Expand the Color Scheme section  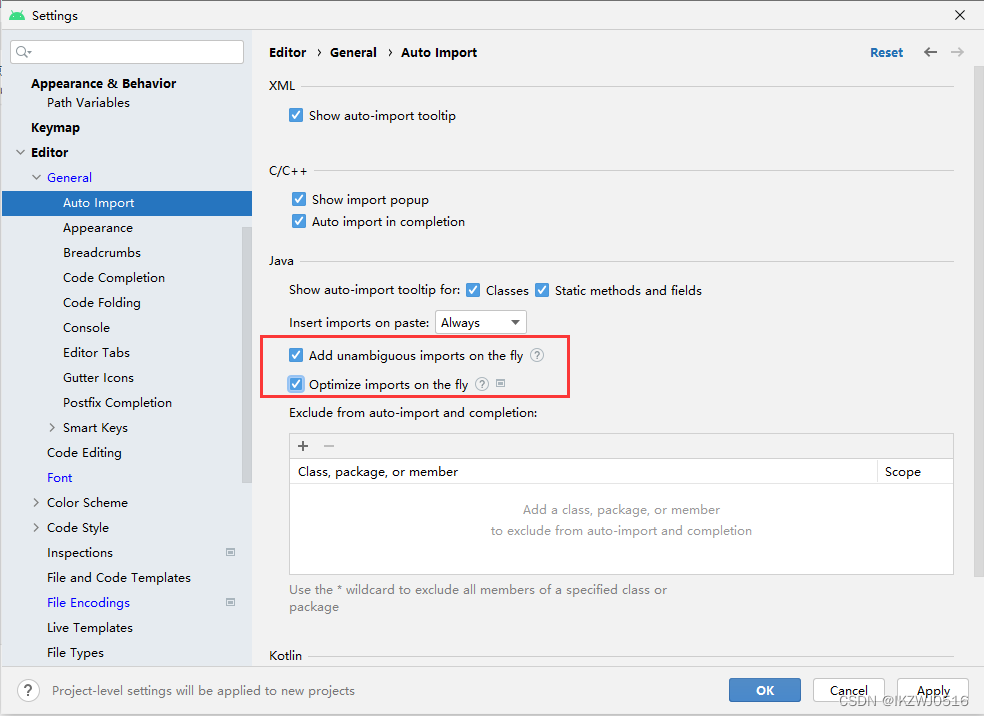coord(36,503)
